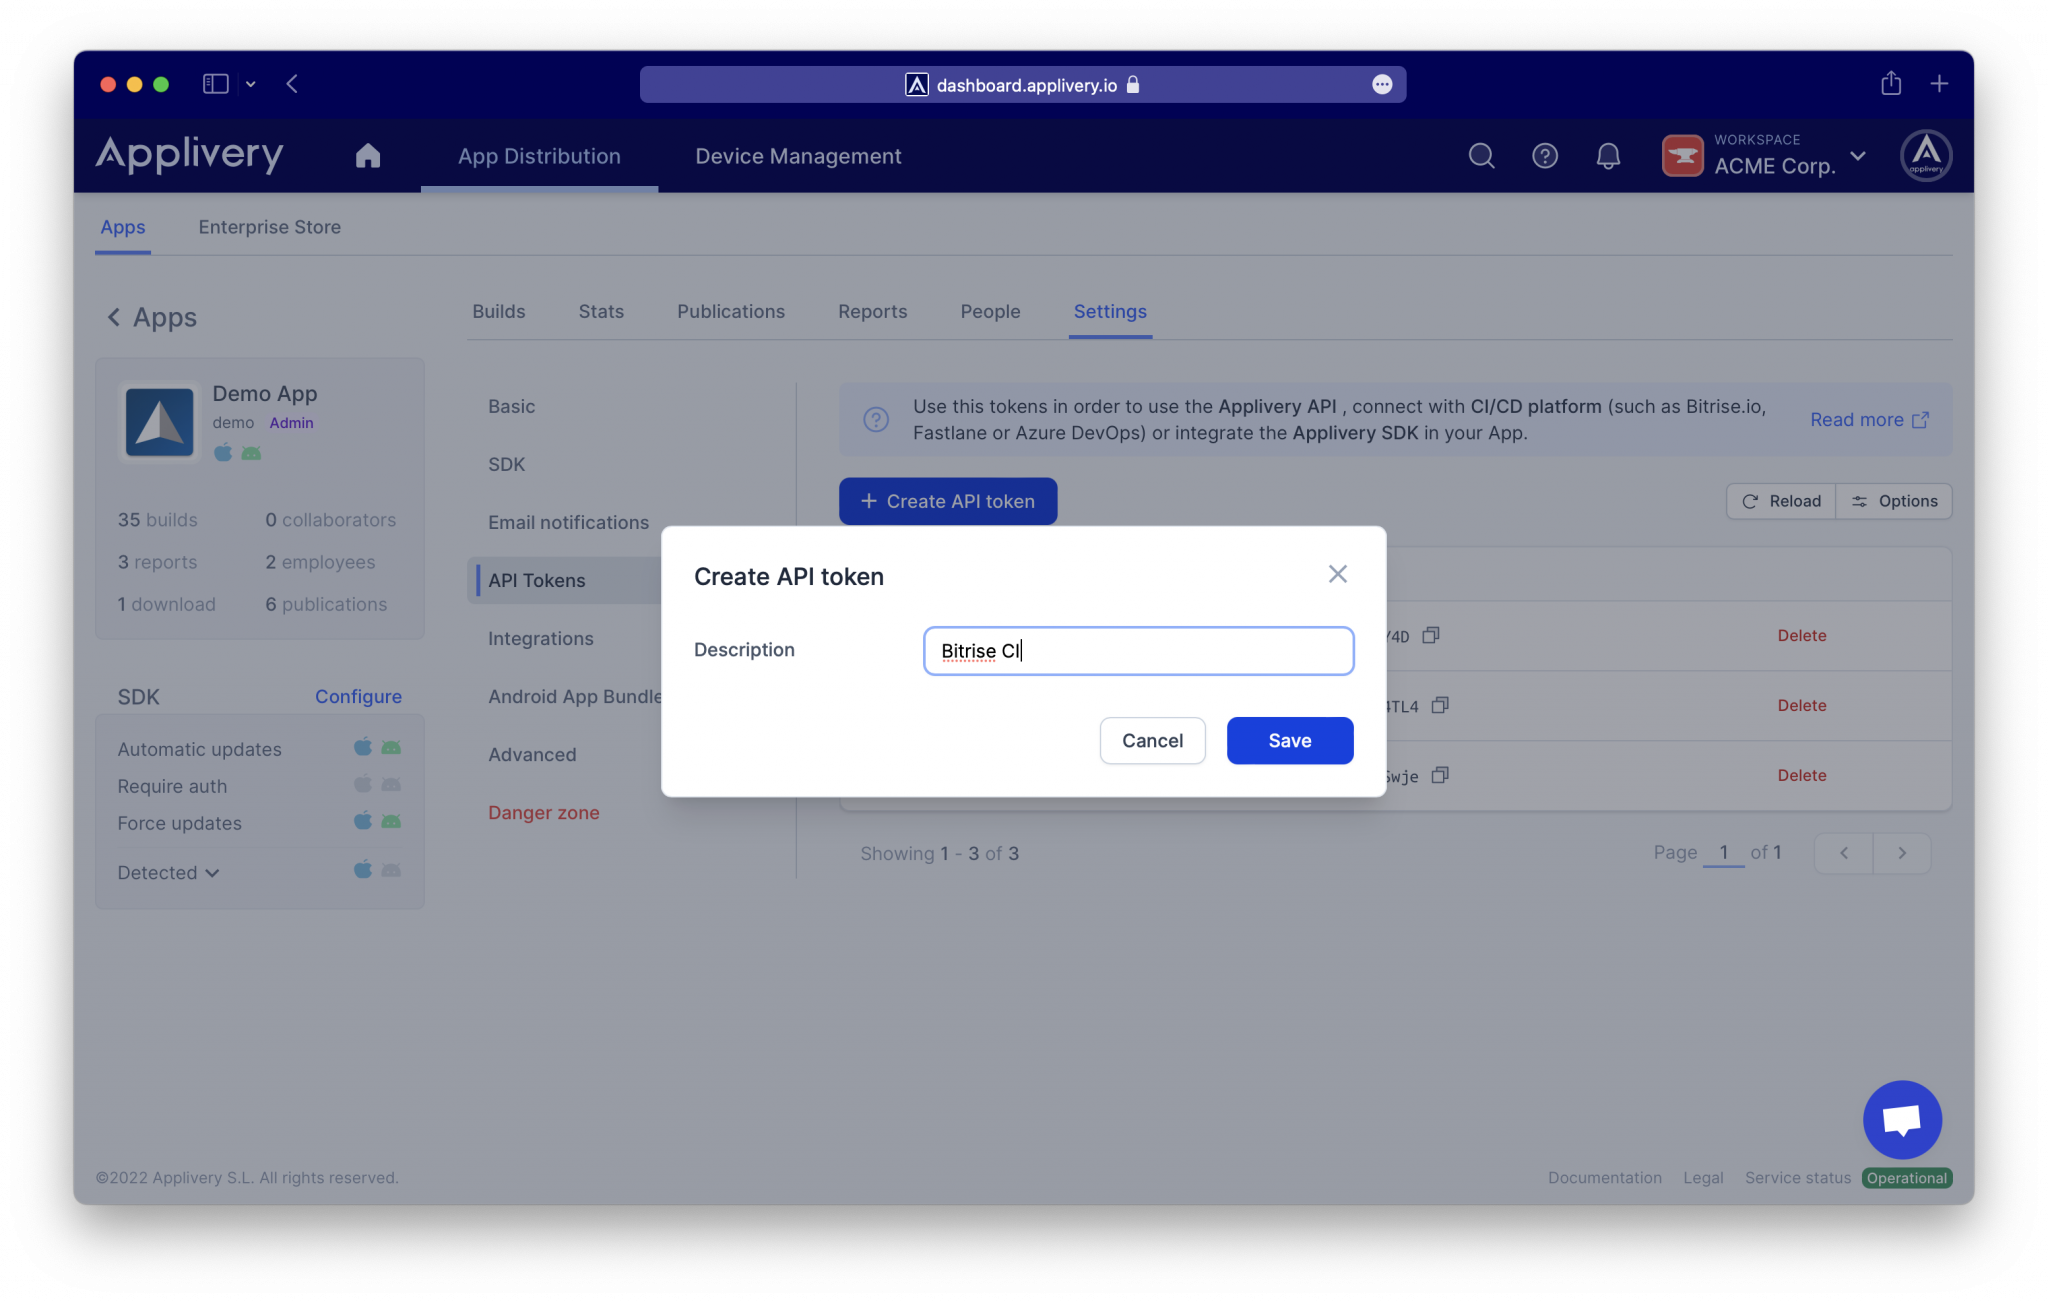
Task: Open the Device Management section
Action: tap(797, 156)
